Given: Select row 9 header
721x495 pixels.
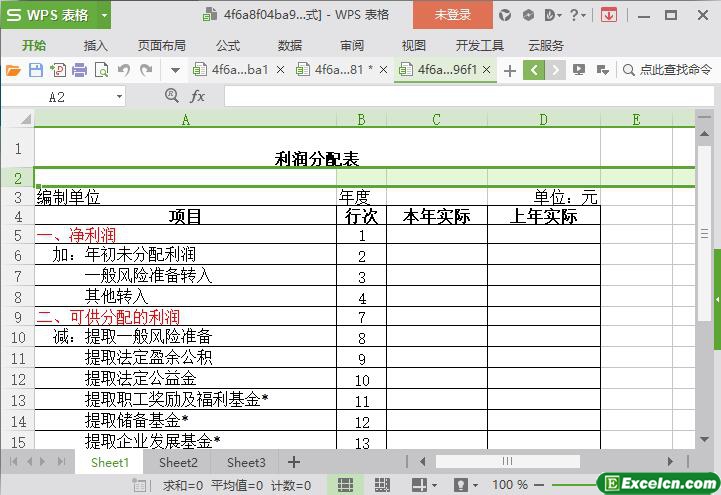Looking at the screenshot, I should point(17,317).
